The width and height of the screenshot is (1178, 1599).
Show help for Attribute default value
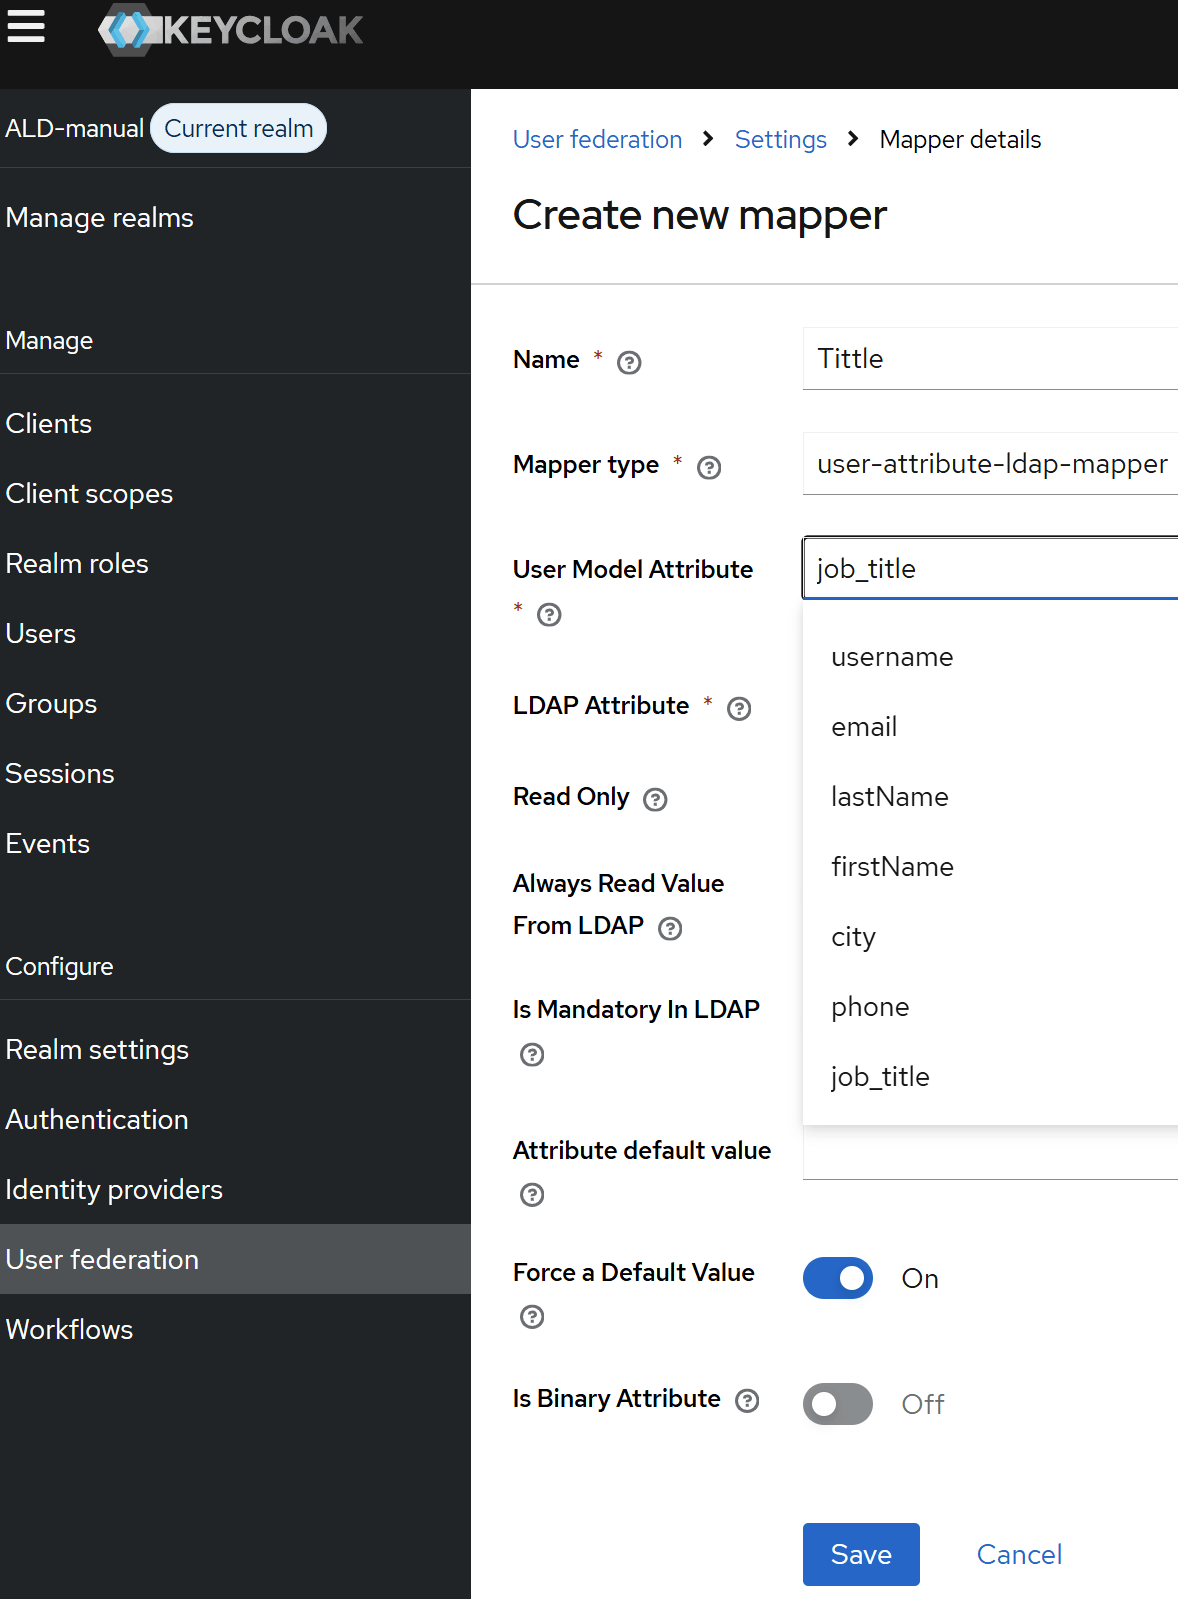tap(532, 1194)
